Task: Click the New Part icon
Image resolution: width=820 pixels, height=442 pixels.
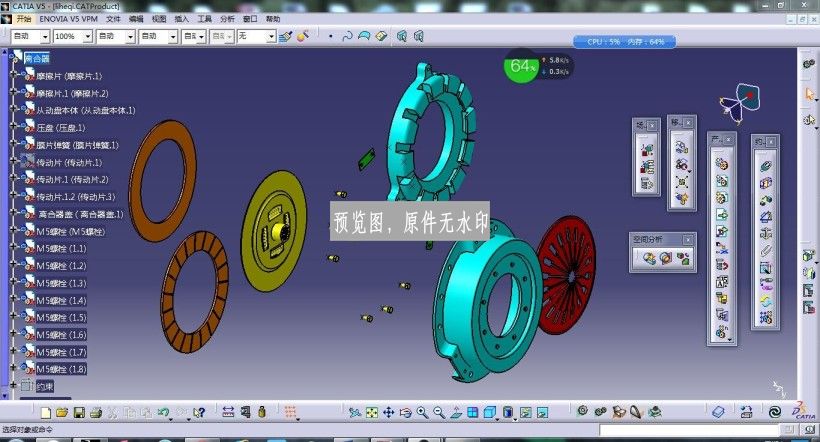Action: coord(722,198)
